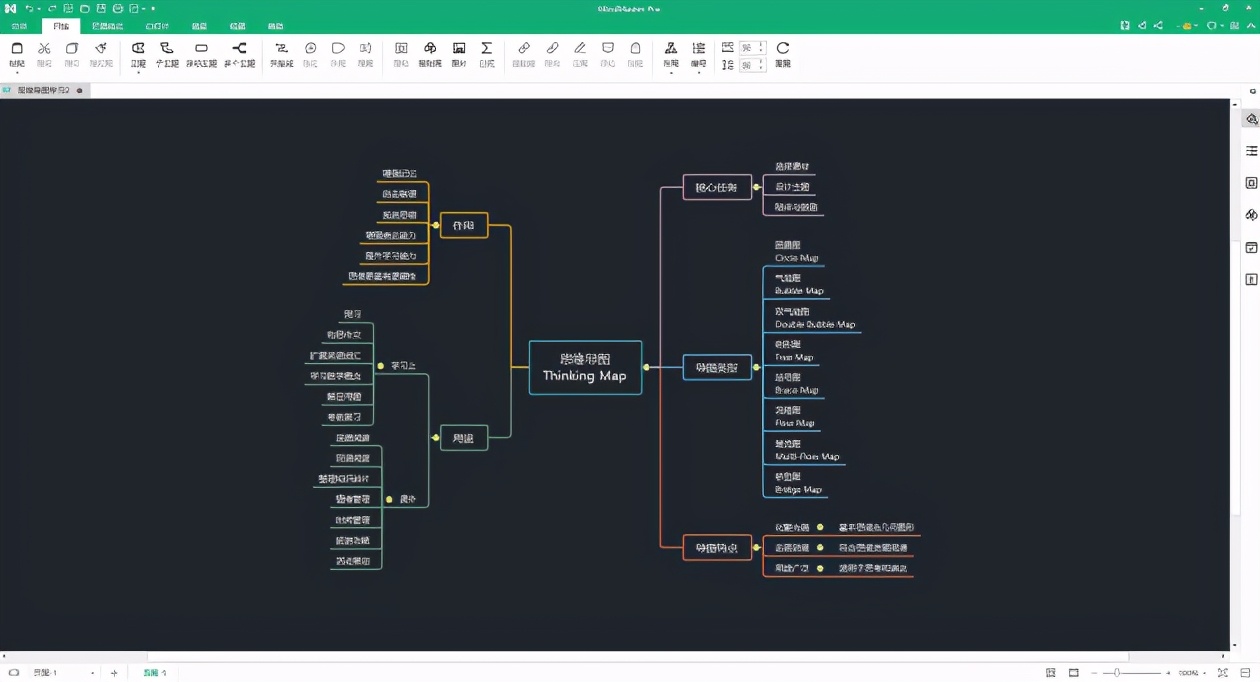Screen dimensions: 1260x682
Task: Open the File menu tab
Action: [x=19, y=26]
